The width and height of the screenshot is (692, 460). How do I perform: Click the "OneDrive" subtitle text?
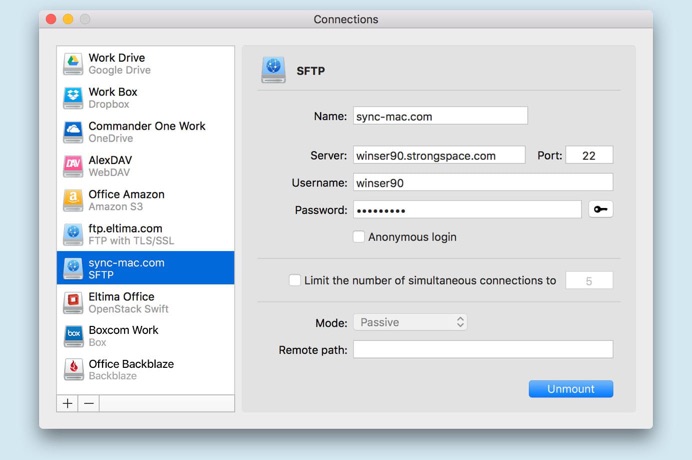point(111,138)
